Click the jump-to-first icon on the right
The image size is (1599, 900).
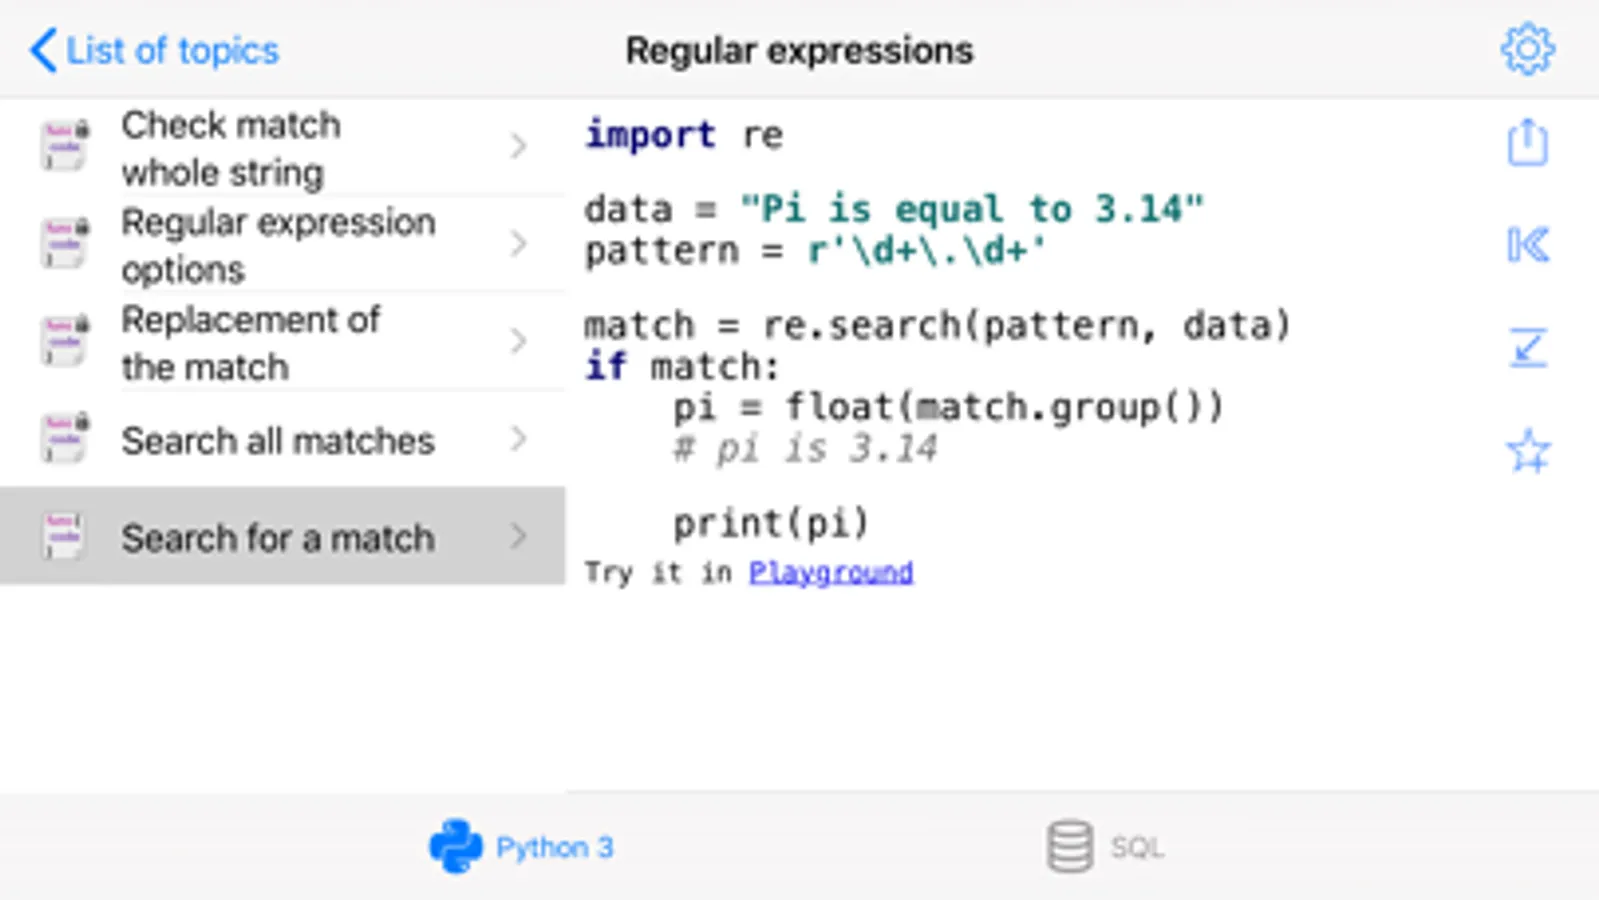coord(1527,245)
